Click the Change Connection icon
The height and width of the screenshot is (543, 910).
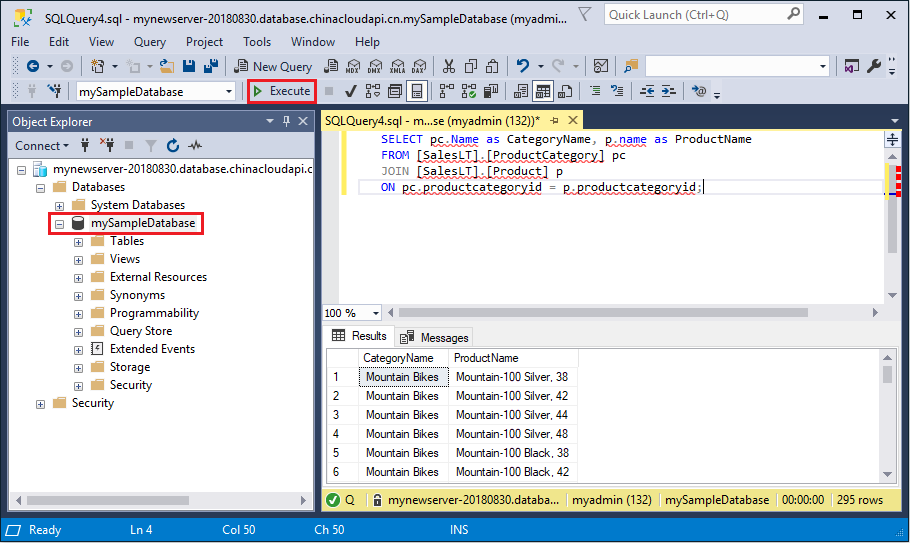pyautogui.click(x=55, y=91)
